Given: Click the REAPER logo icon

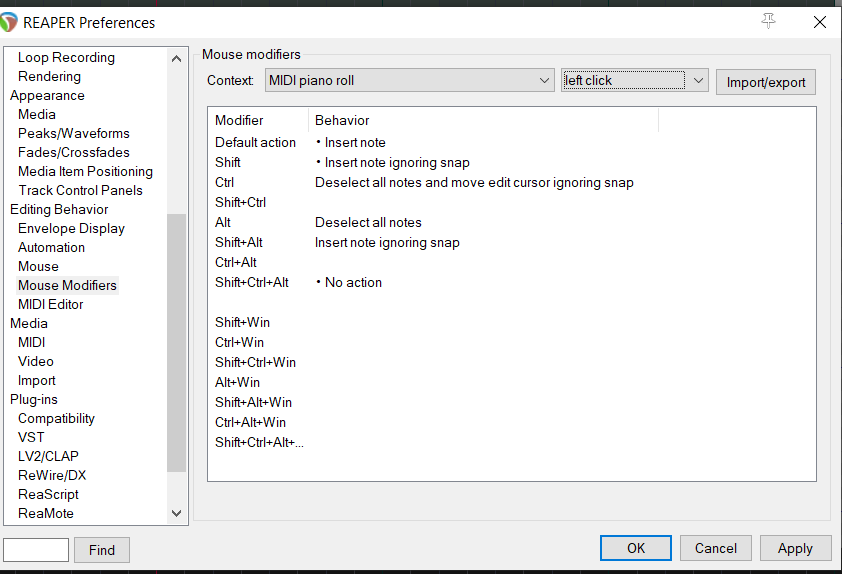Looking at the screenshot, I should click(x=9, y=23).
